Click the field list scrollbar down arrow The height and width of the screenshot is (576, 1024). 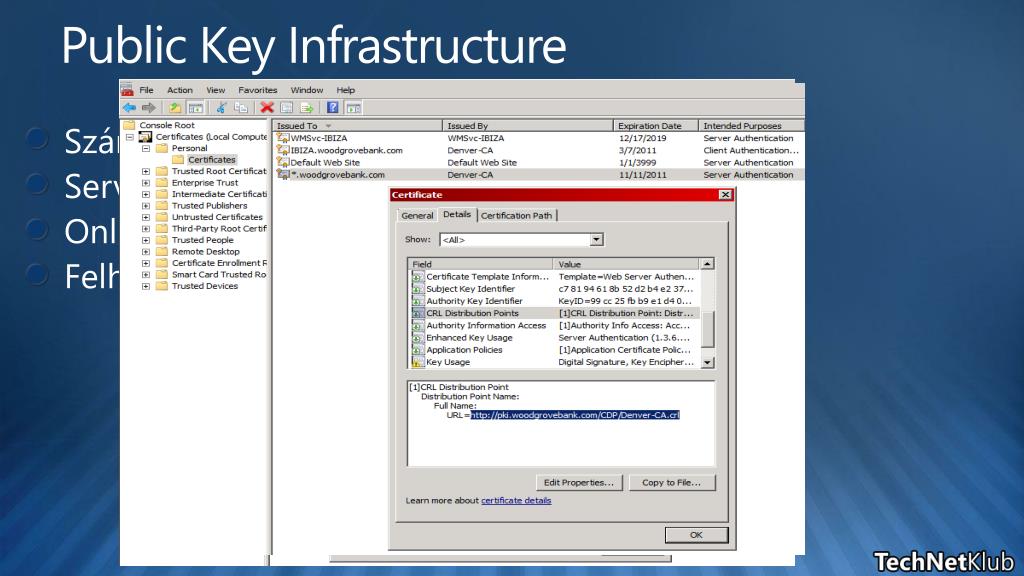pyautogui.click(x=707, y=362)
